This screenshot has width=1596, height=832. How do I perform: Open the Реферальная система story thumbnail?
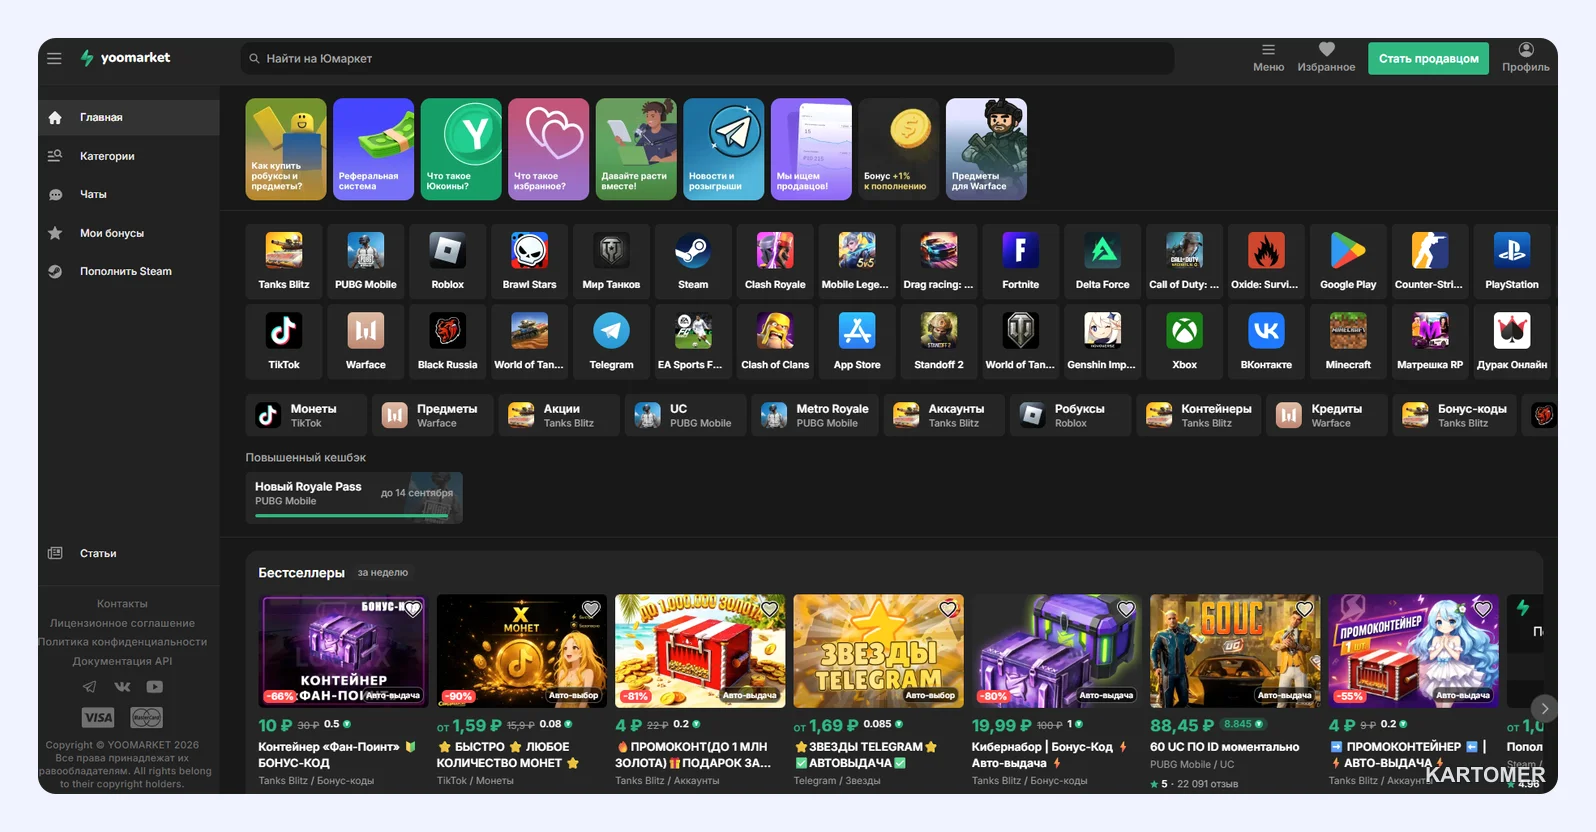click(373, 149)
